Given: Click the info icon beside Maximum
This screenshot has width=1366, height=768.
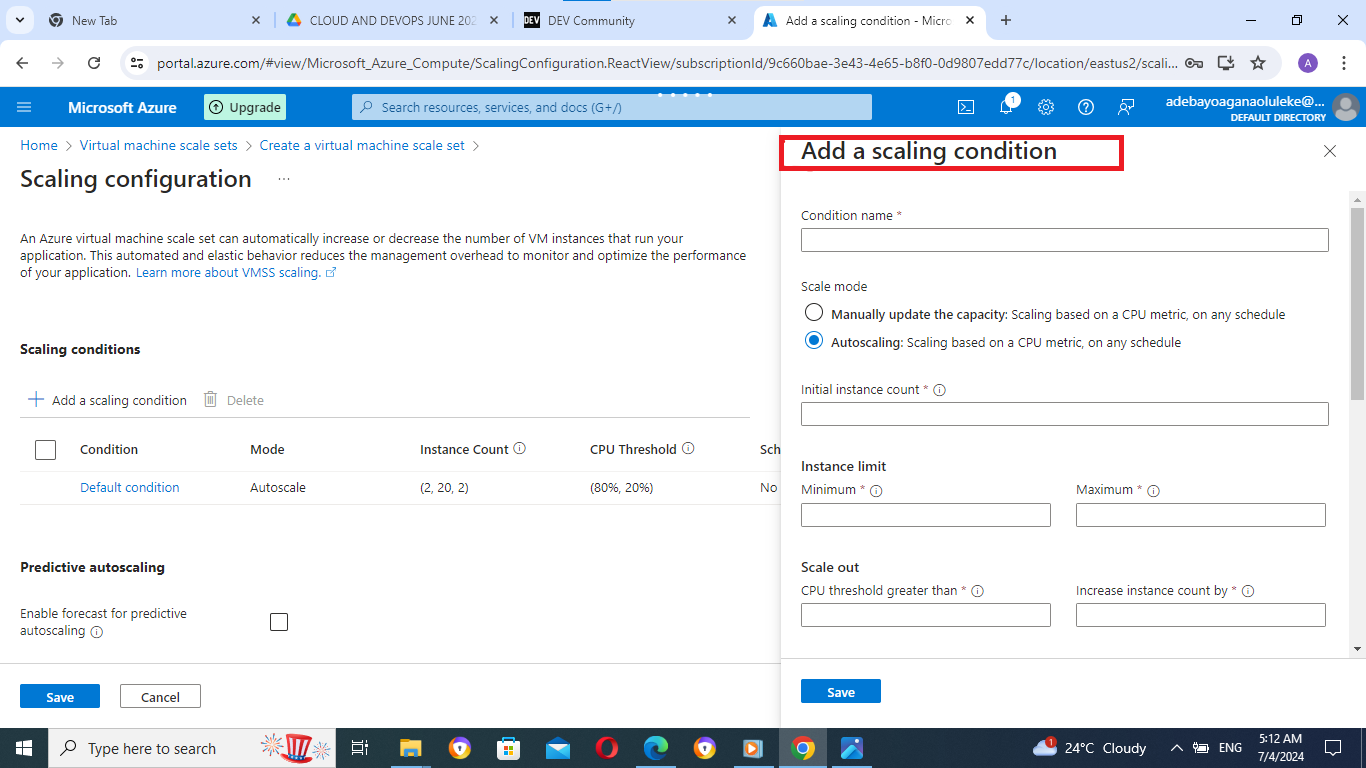Looking at the screenshot, I should (1153, 491).
